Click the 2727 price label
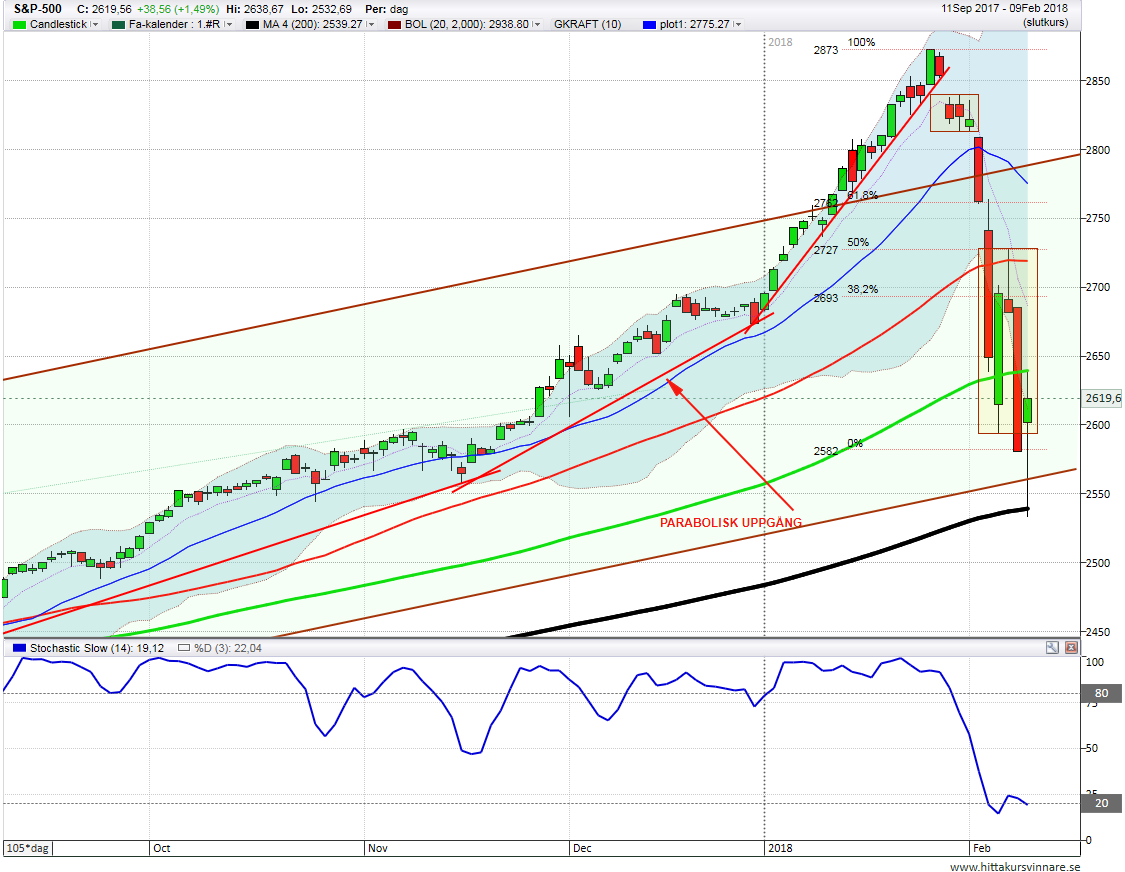This screenshot has width=1125, height=872. coord(826,250)
